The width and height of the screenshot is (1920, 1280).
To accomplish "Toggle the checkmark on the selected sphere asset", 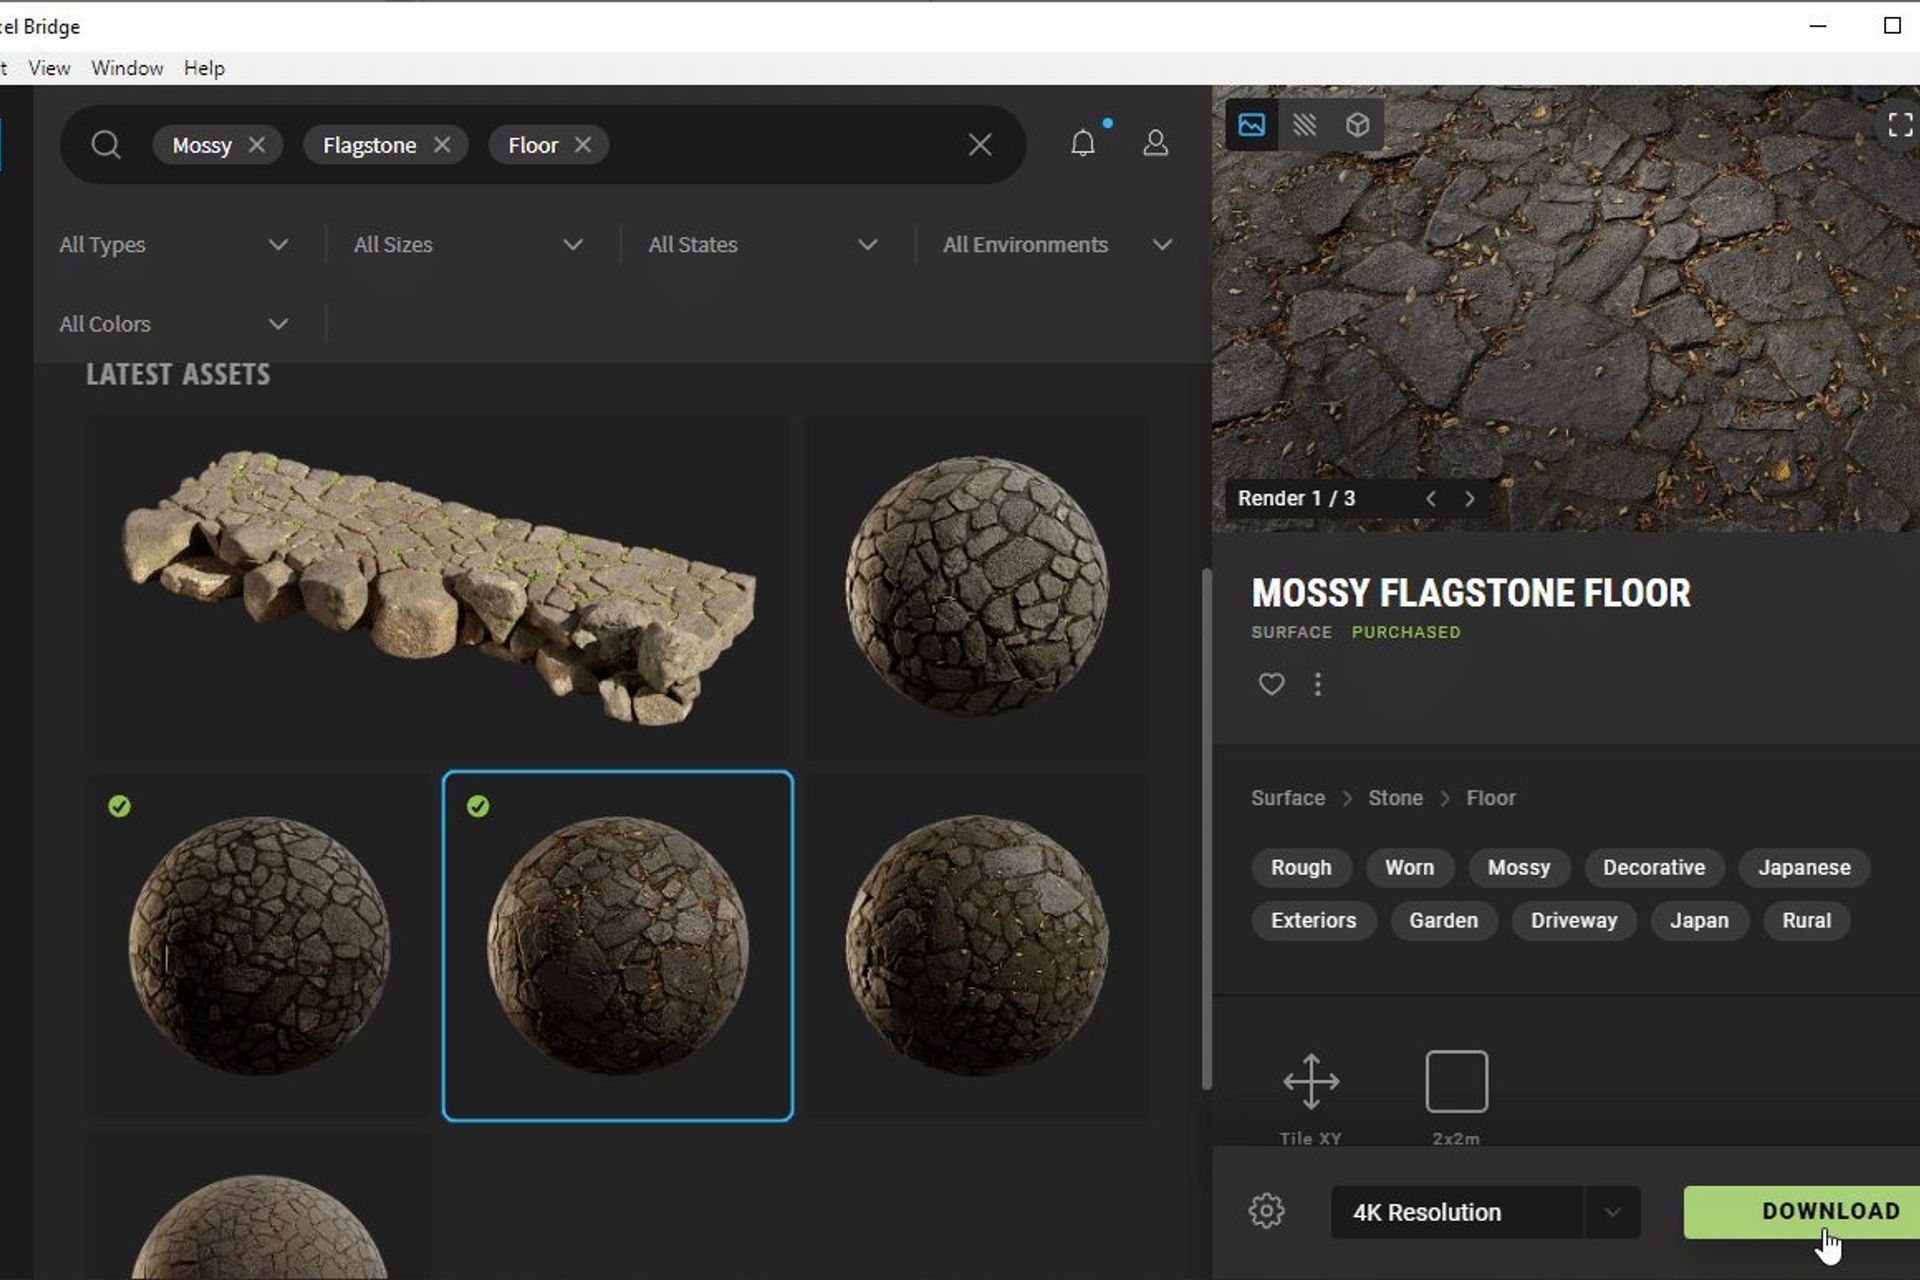I will point(478,806).
